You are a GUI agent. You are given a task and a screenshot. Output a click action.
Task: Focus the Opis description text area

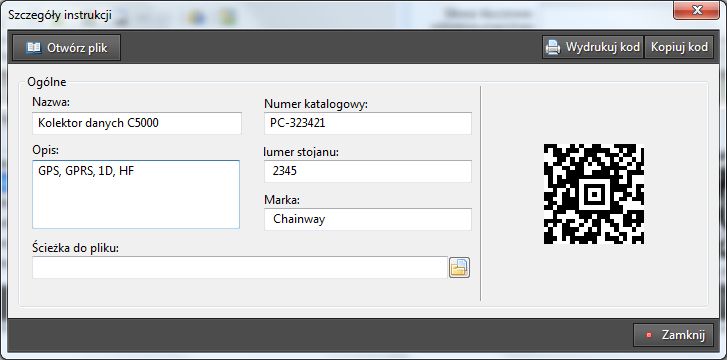point(136,194)
